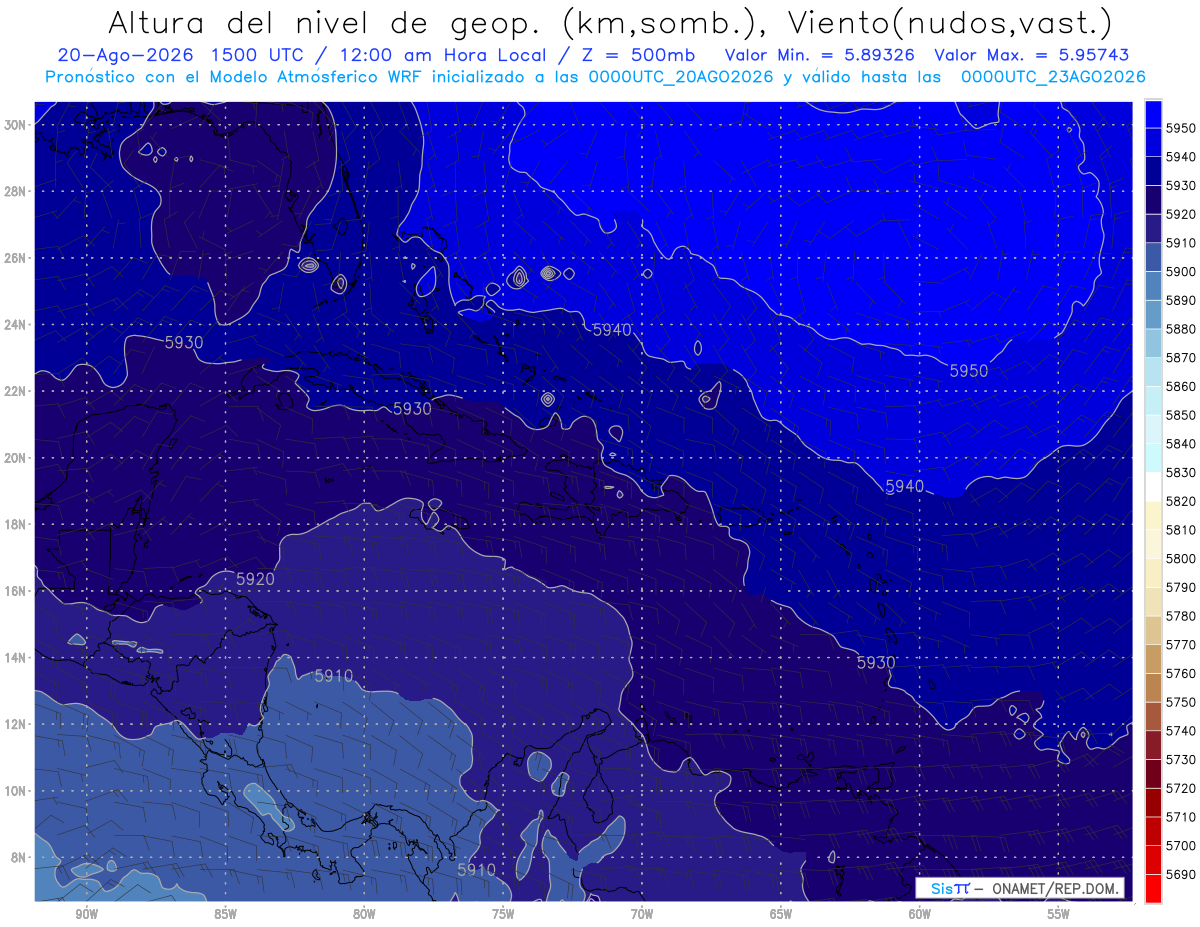Click the '5710' colorbar tick label
Screen dimensions: 1200x927
pyautogui.click(x=1181, y=817)
